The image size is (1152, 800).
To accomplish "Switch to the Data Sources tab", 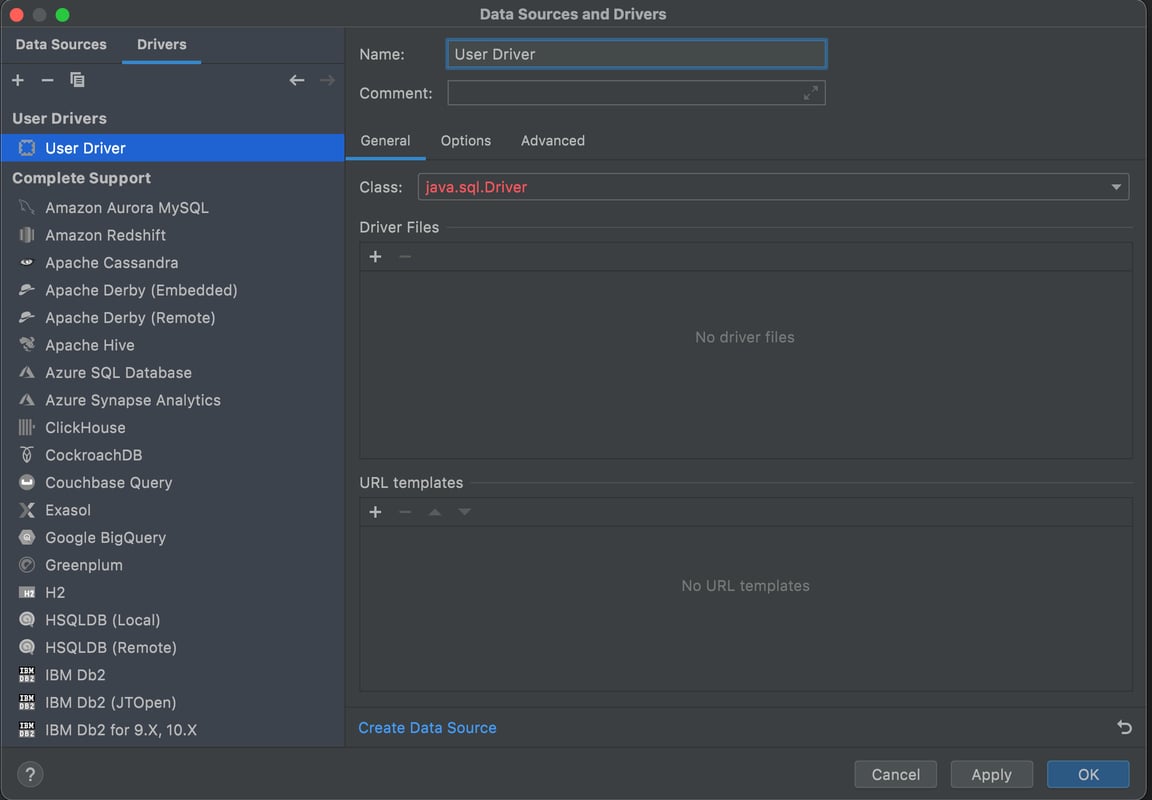I will pyautogui.click(x=61, y=45).
